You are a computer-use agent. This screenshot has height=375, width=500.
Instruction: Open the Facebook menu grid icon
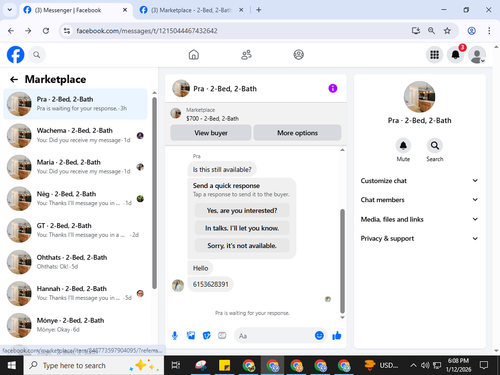click(434, 55)
